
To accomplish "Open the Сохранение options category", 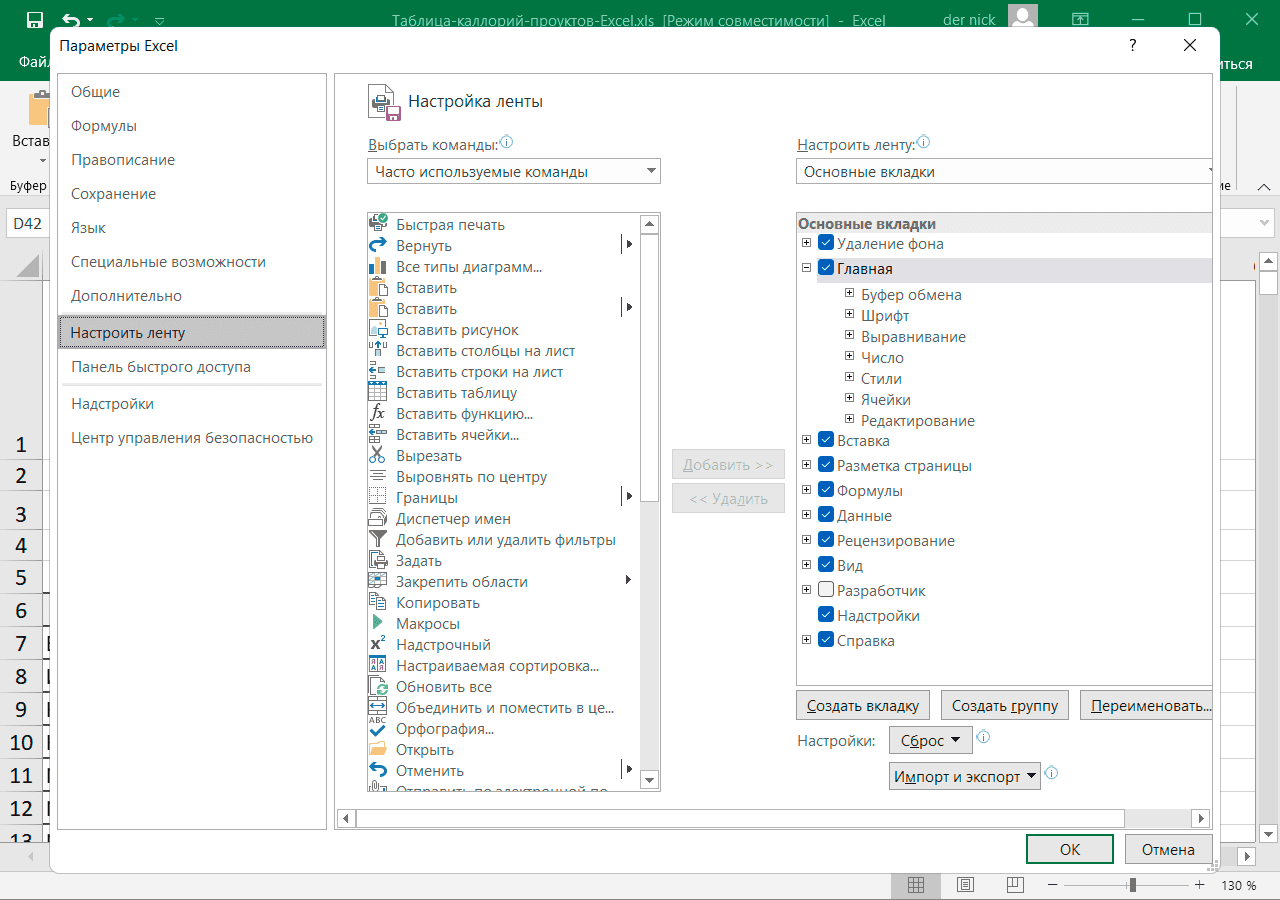I will click(191, 194).
